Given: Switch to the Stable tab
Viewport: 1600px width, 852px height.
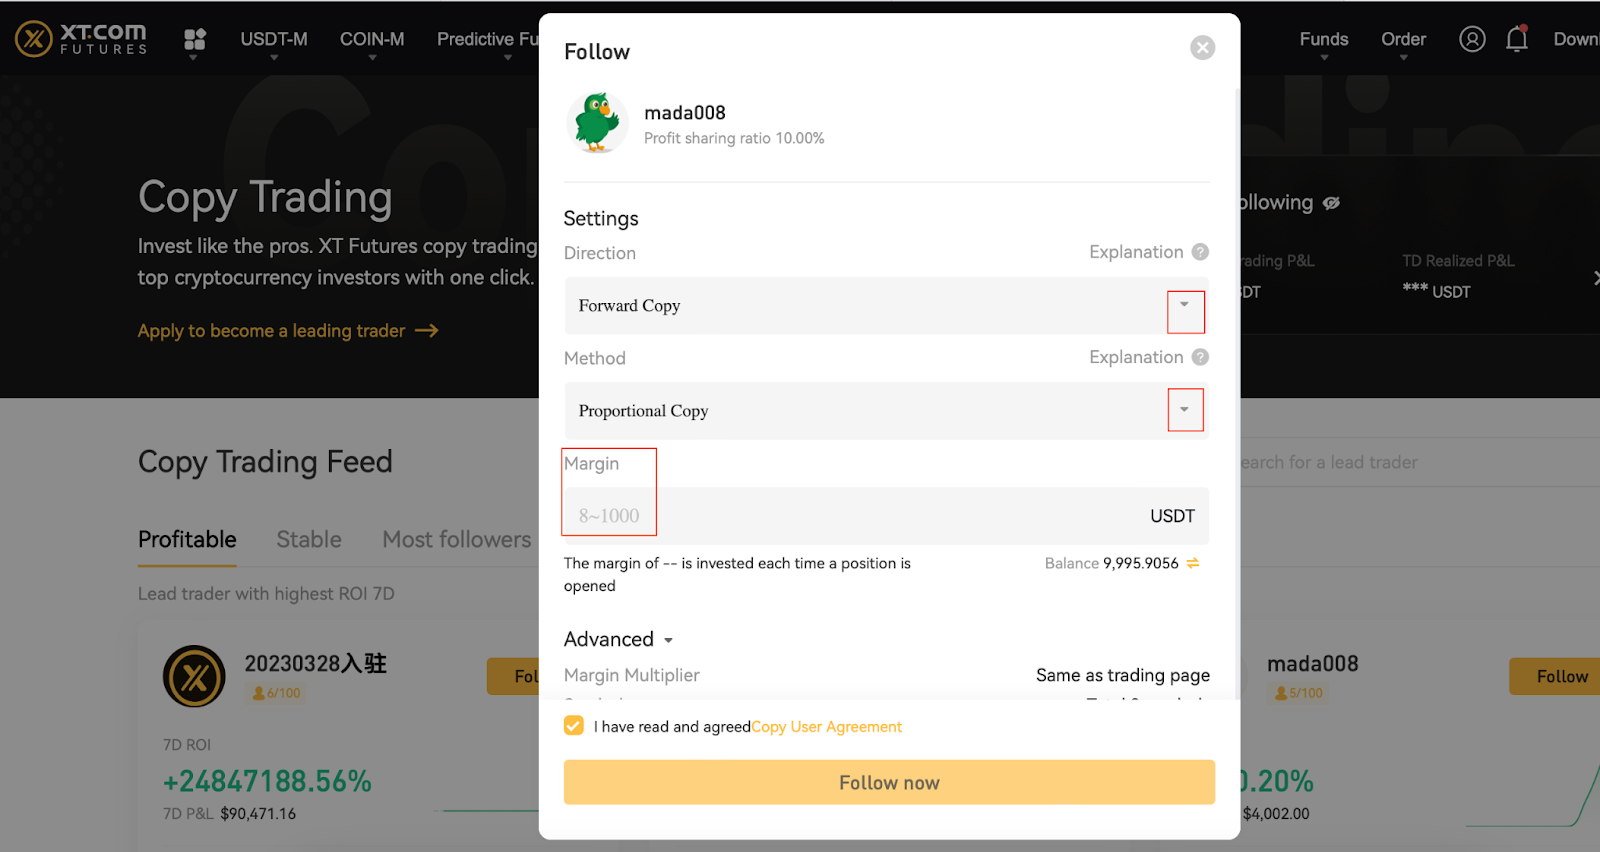Looking at the screenshot, I should (x=309, y=540).
